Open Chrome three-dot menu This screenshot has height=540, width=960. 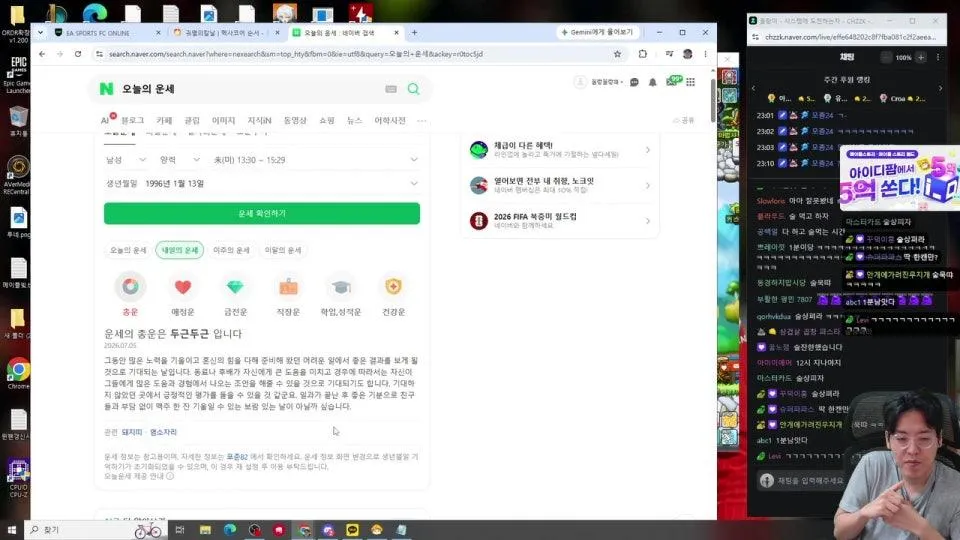[705, 54]
